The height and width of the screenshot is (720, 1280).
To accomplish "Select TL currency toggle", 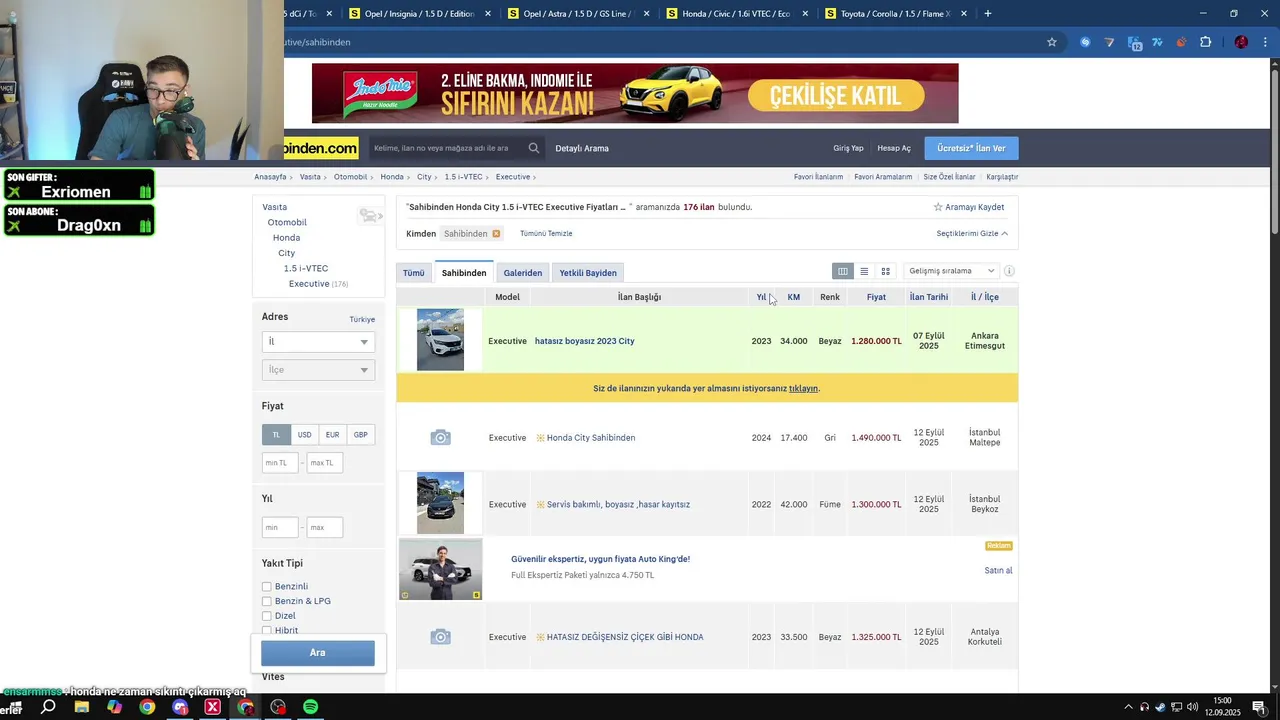I will coord(276,435).
